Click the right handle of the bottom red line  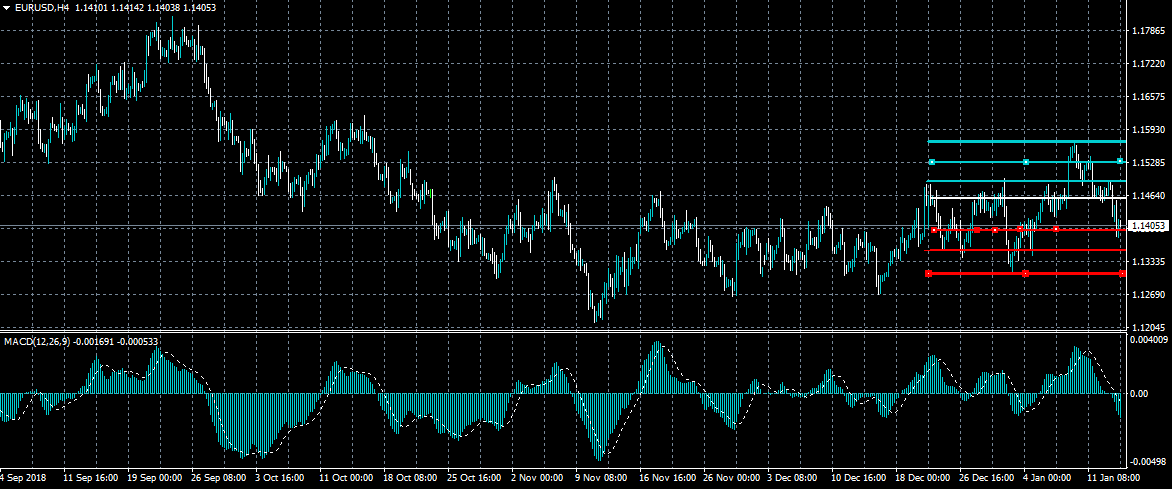[1121, 273]
